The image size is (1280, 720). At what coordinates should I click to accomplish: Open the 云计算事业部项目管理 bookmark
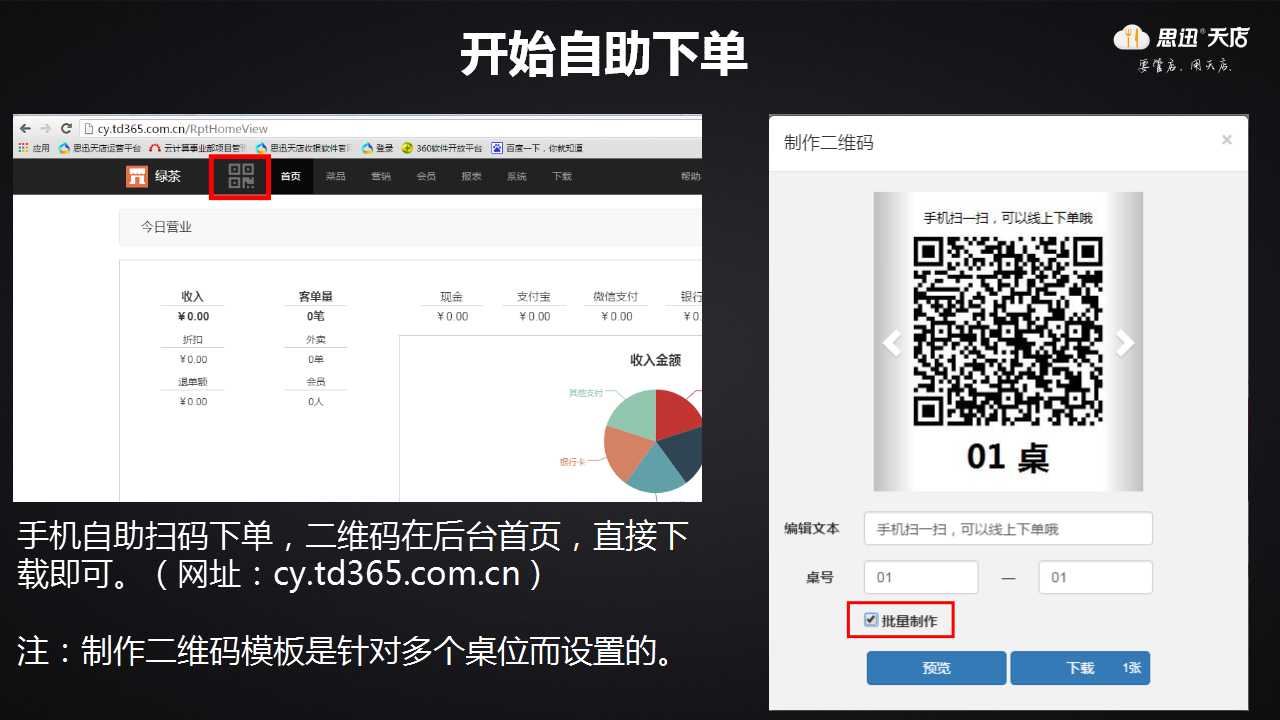click(x=197, y=148)
